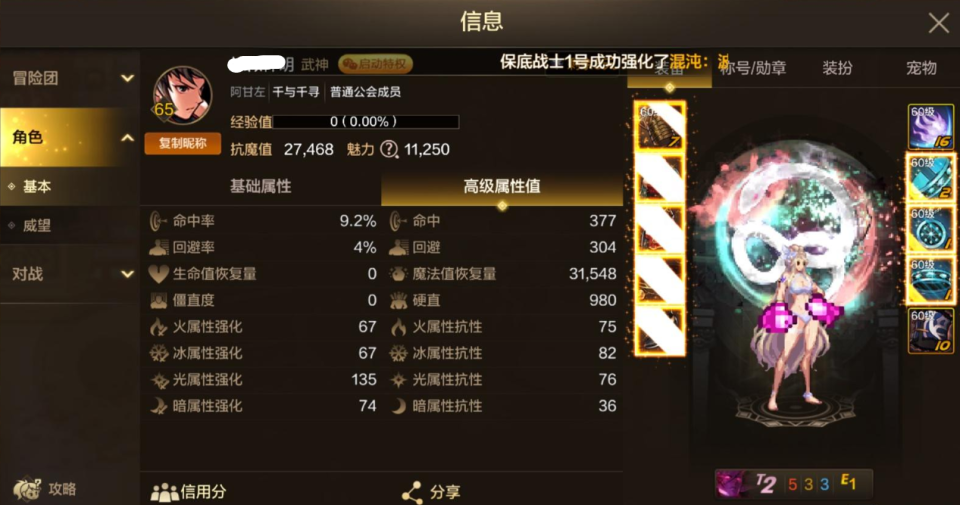Click the 启动特权 badge button
This screenshot has width=960, height=505.
375,64
